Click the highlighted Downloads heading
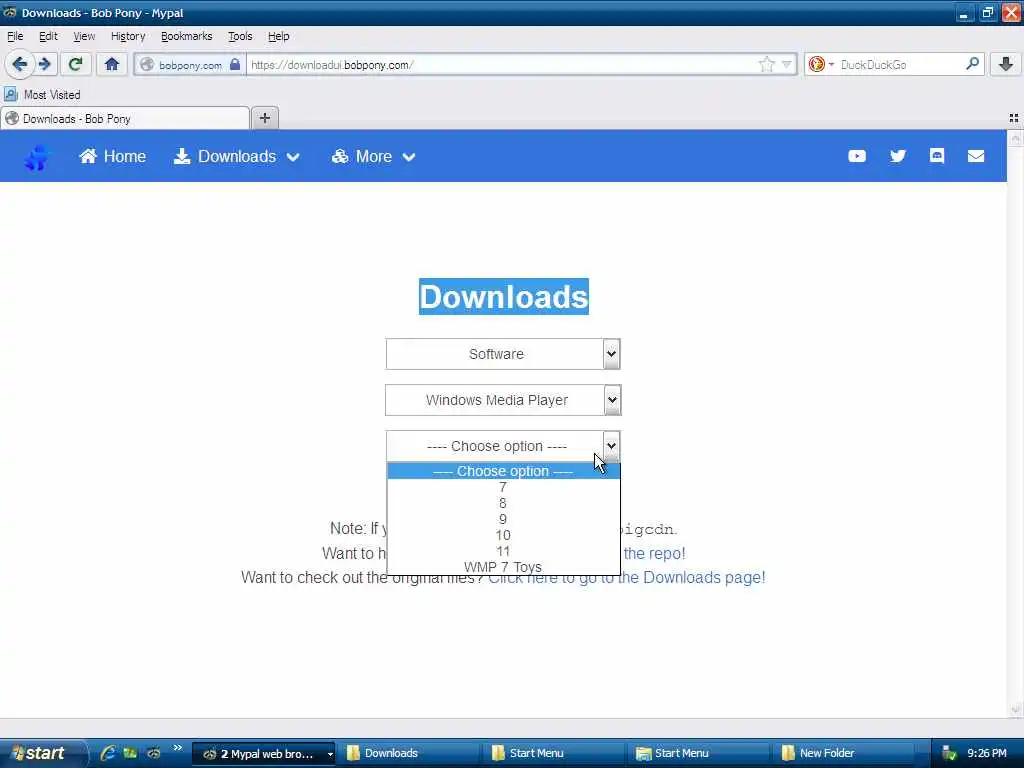The image size is (1024, 768). click(504, 296)
